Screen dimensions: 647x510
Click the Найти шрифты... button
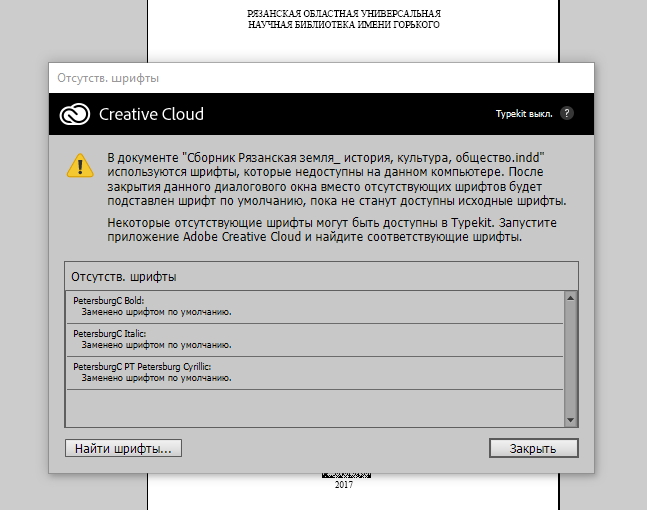(123, 448)
